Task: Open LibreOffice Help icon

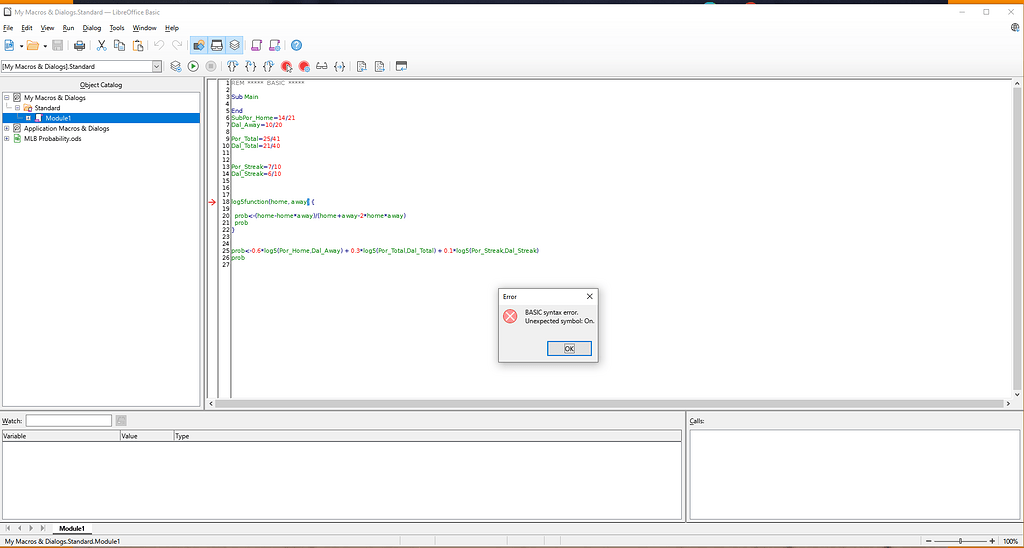Action: (296, 45)
